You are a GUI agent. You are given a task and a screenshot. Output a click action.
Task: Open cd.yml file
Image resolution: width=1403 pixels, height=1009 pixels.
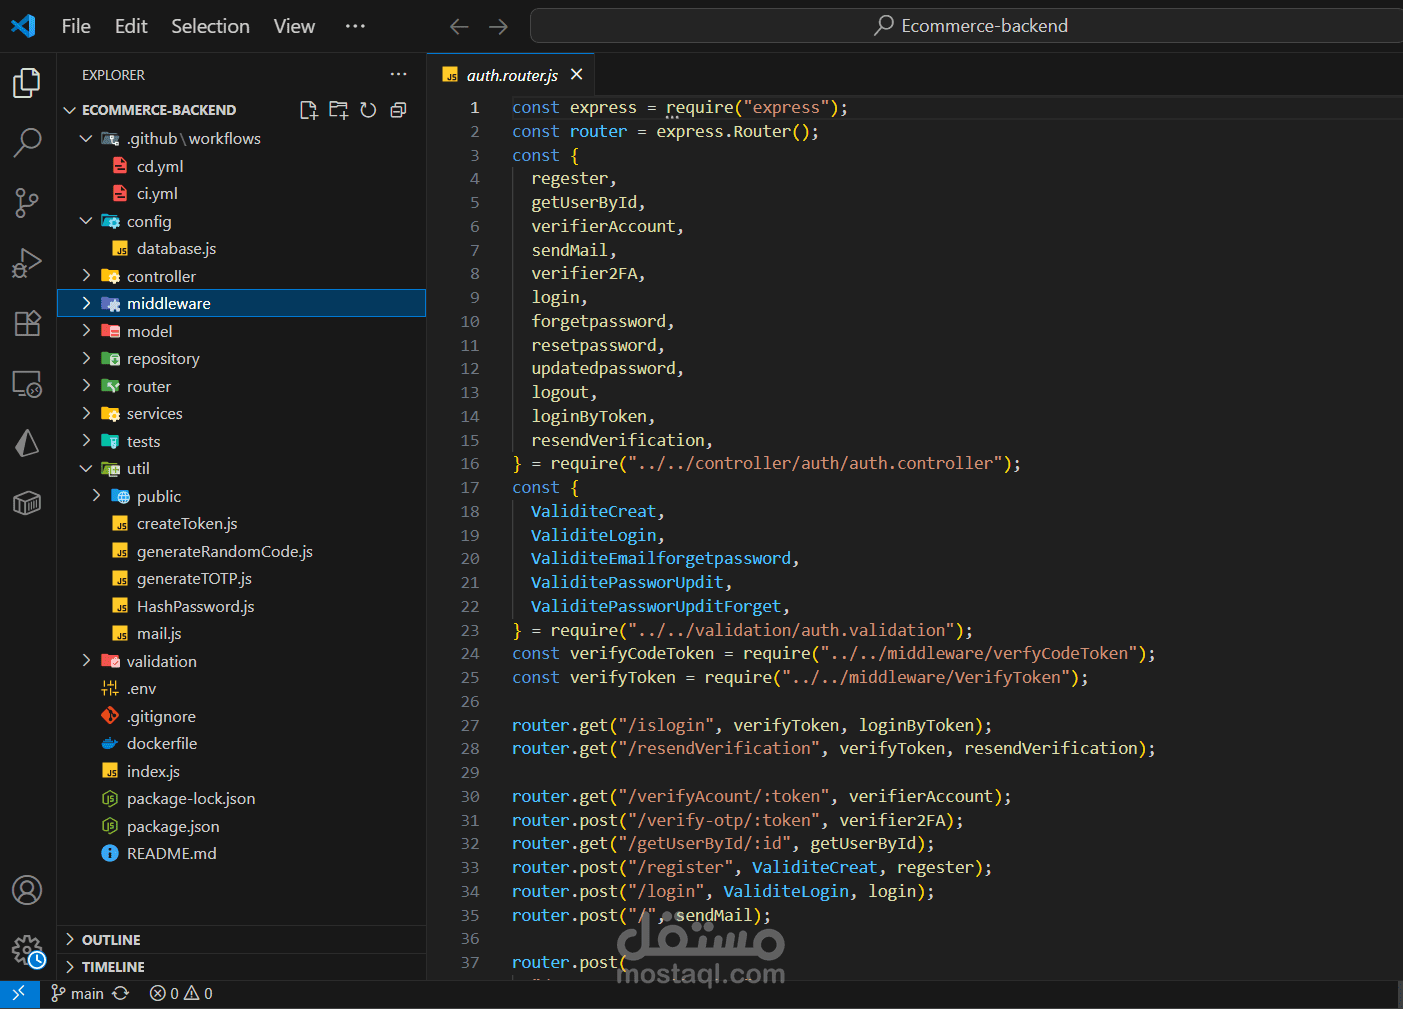[x=242, y=166]
